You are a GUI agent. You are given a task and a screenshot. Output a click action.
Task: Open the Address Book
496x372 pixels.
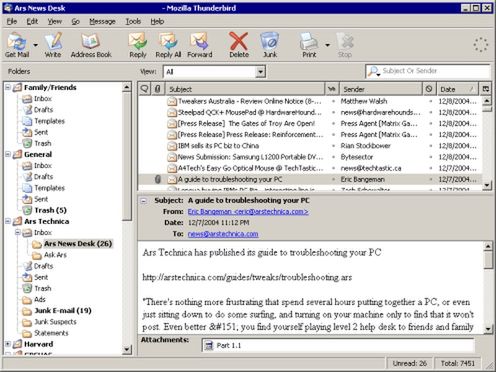pyautogui.click(x=91, y=45)
